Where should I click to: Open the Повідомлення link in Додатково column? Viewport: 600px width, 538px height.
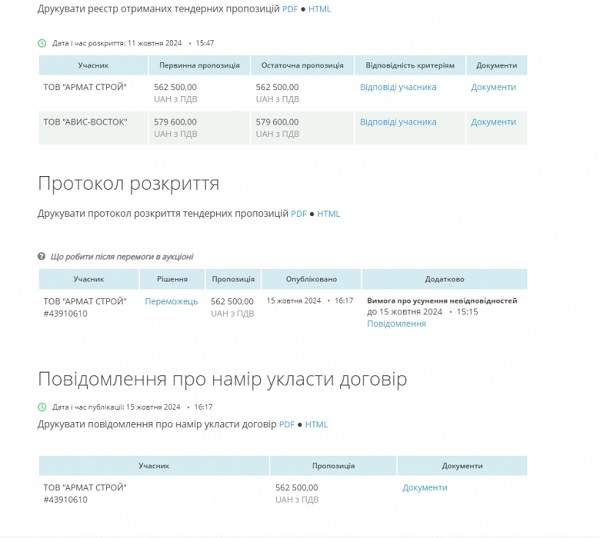tap(396, 324)
